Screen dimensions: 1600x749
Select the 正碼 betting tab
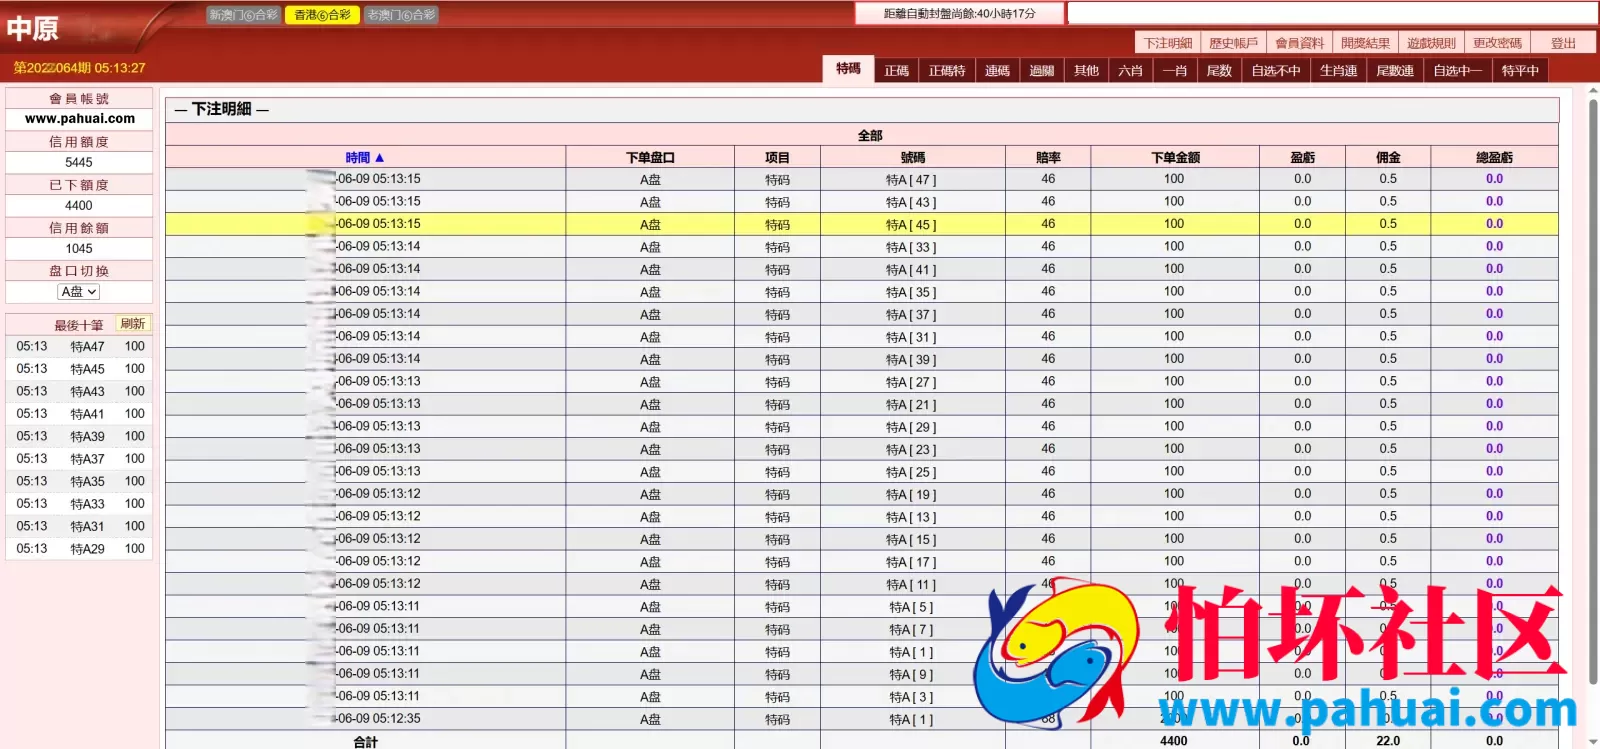pyautogui.click(x=896, y=71)
